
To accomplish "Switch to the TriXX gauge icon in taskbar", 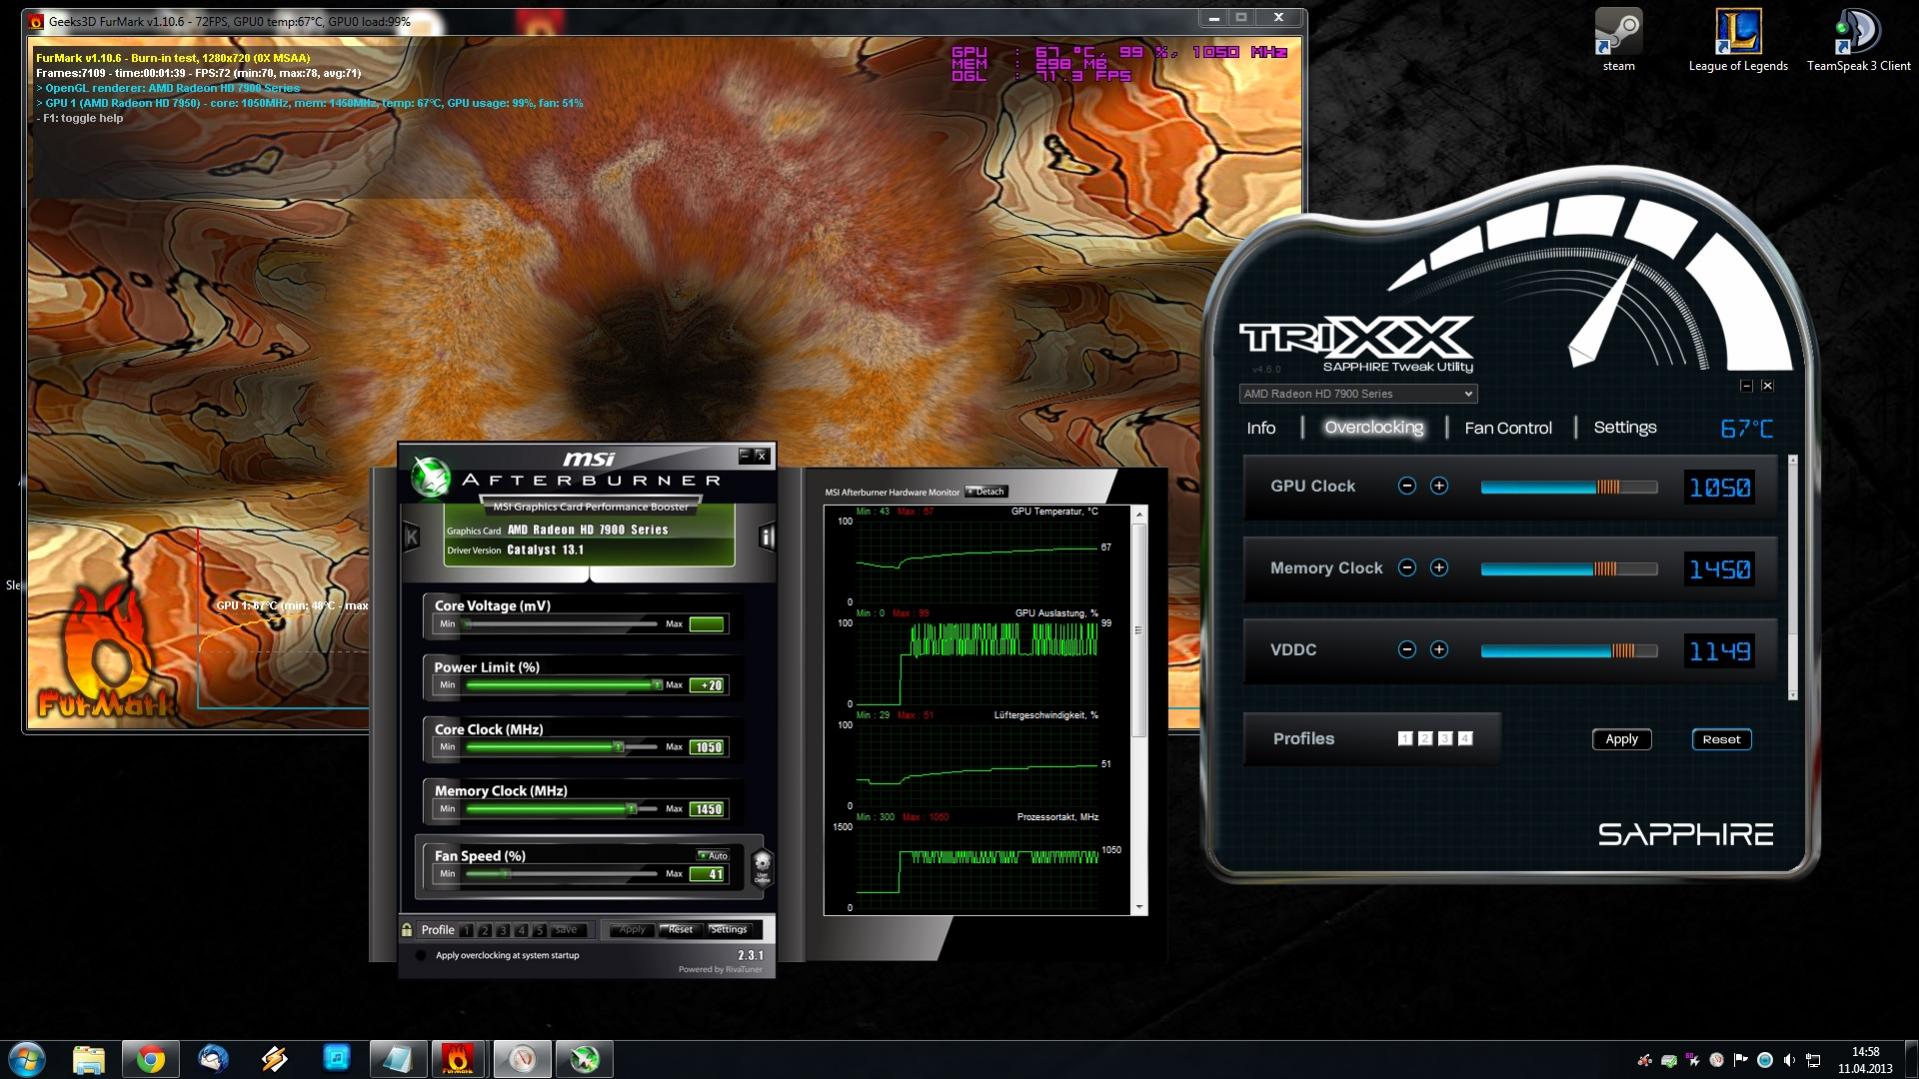I will pyautogui.click(x=522, y=1059).
